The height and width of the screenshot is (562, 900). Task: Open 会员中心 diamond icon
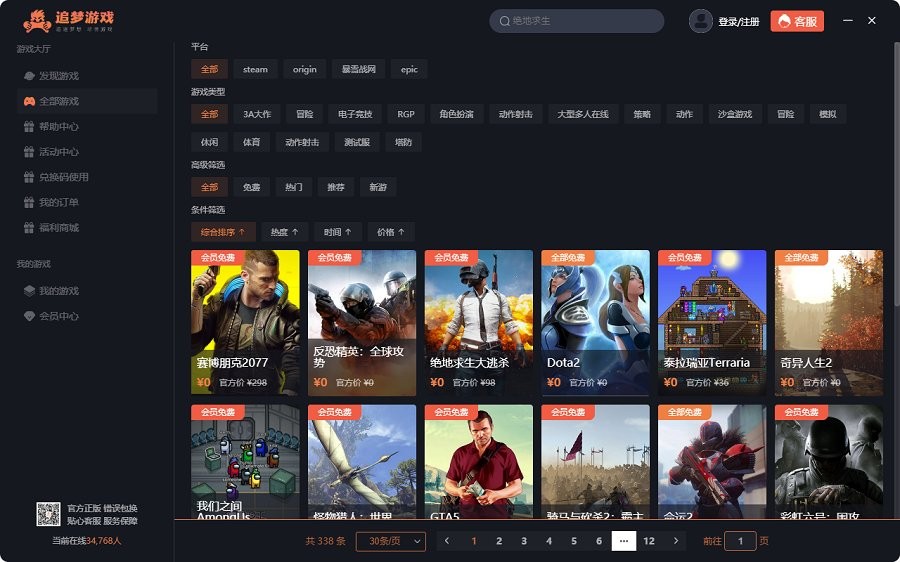[30, 316]
